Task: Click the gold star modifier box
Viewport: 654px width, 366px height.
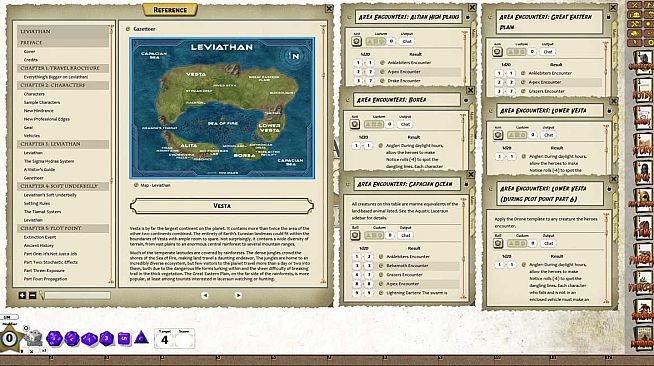Action: click(x=9, y=338)
